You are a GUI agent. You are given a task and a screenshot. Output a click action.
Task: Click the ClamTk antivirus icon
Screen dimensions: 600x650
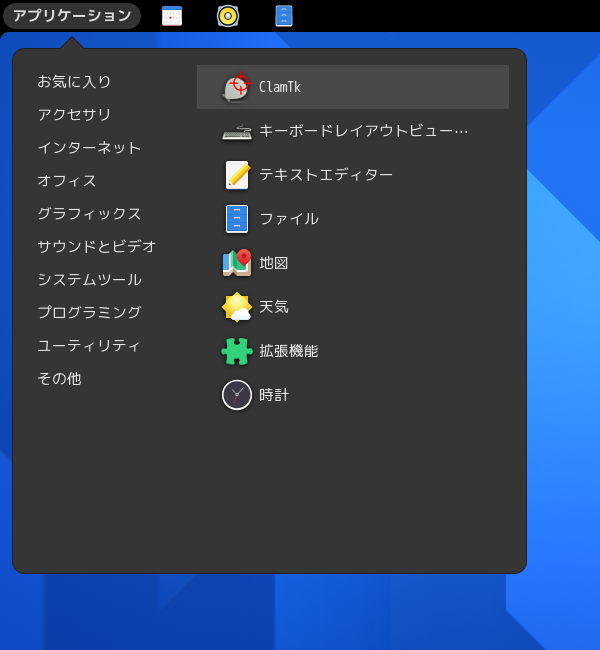pyautogui.click(x=237, y=87)
